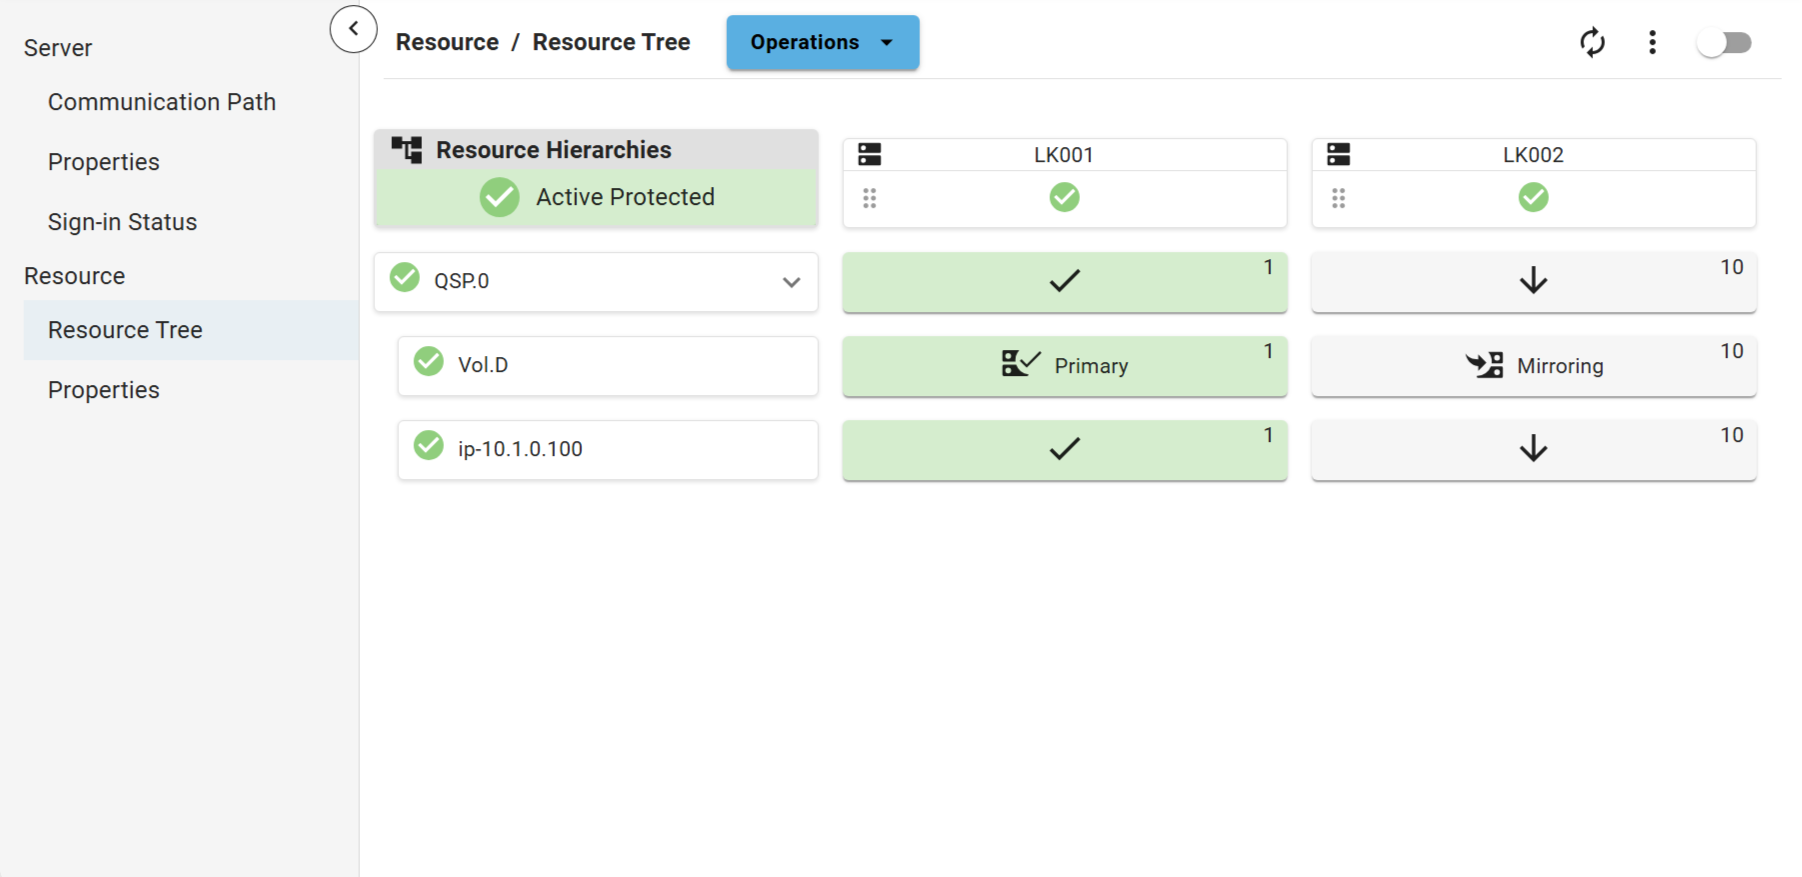Select the ip-10.1.0.100 resource item
The image size is (1802, 877).
(607, 449)
